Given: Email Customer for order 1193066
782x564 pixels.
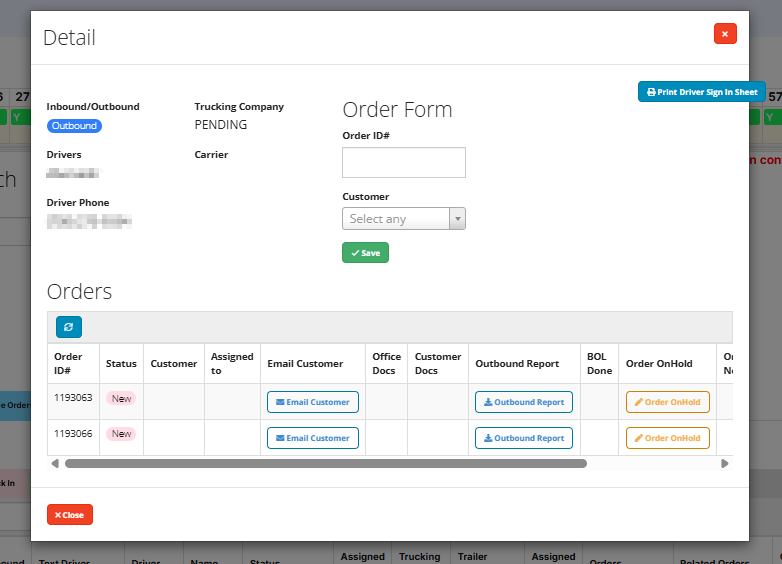Looking at the screenshot, I should click(x=312, y=438).
